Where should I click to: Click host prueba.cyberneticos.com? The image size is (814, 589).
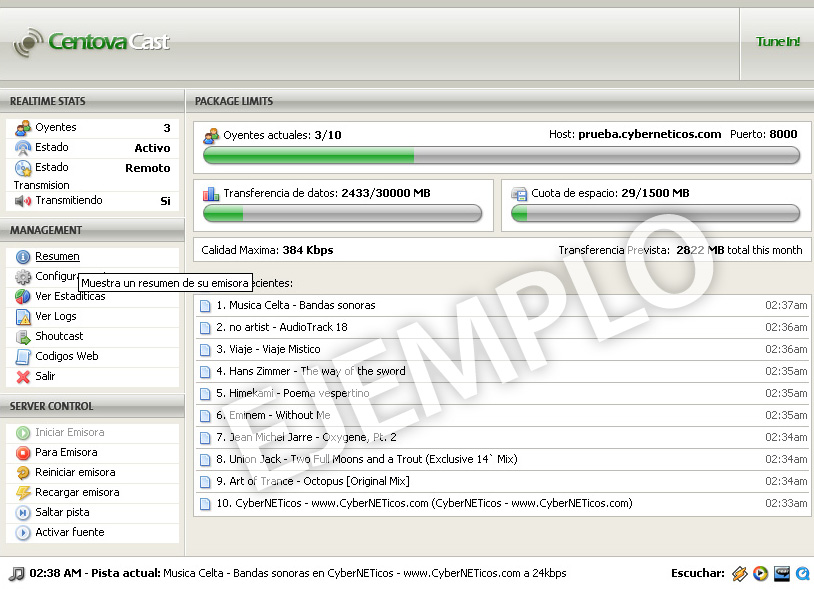649,134
